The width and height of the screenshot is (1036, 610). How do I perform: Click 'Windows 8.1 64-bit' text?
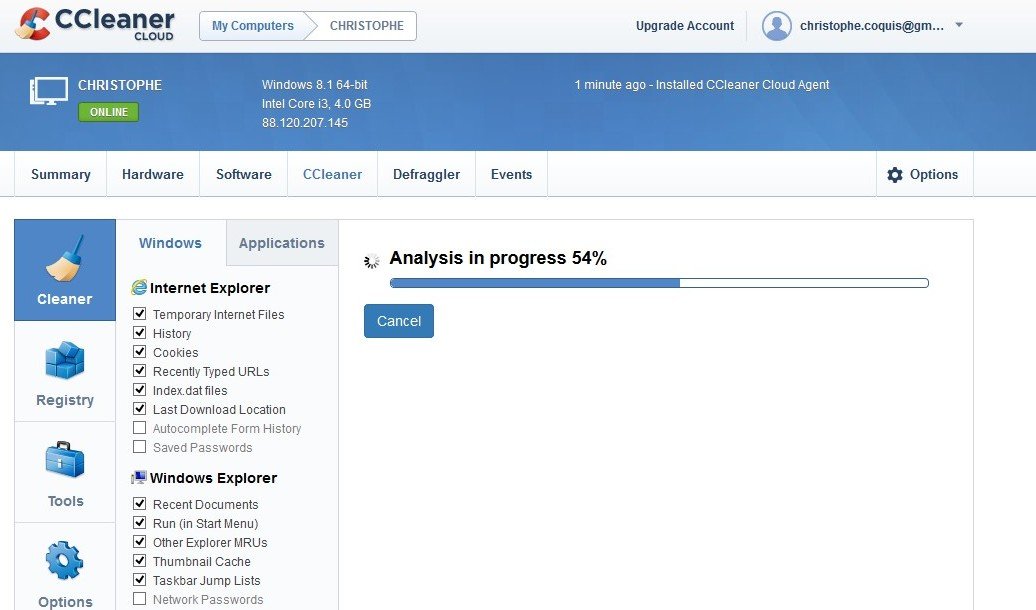click(314, 85)
